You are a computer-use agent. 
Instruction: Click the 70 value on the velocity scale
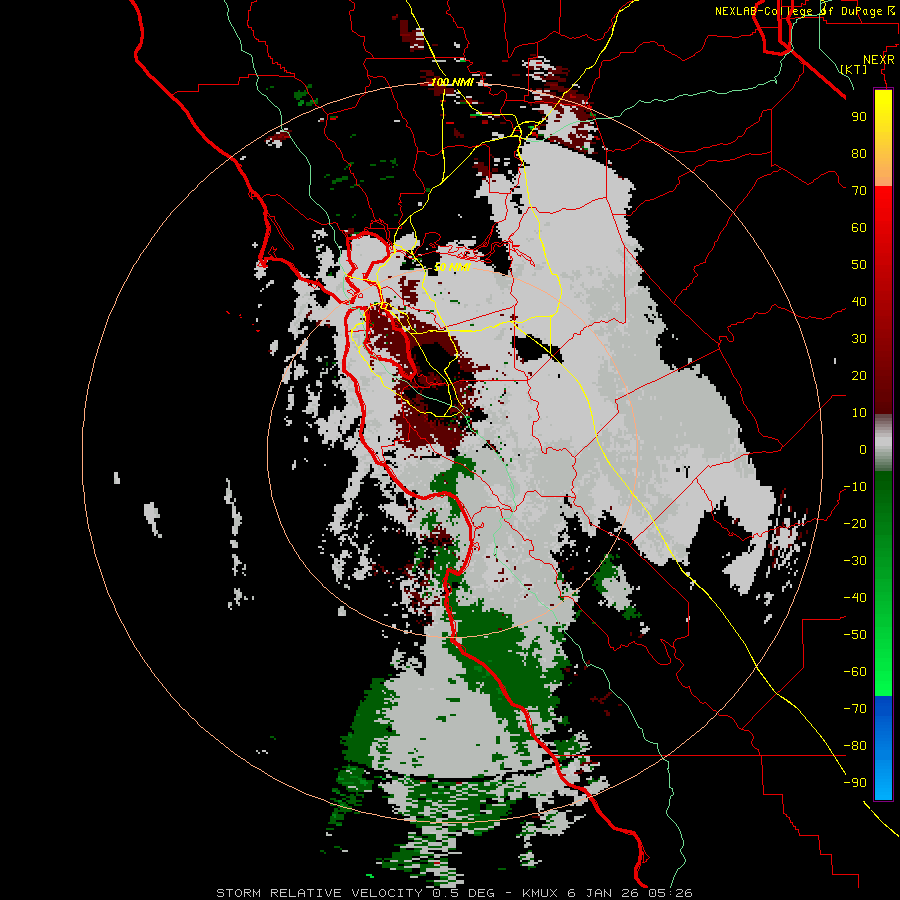coord(859,191)
